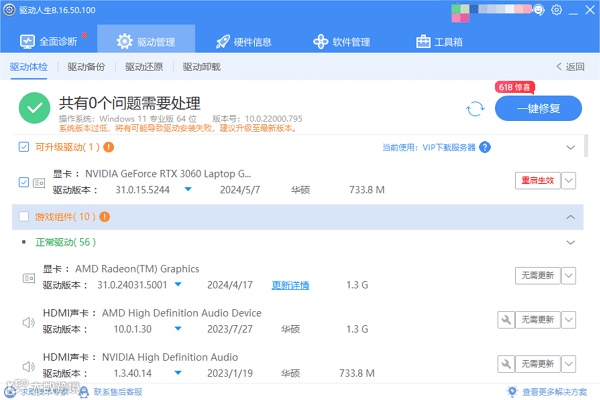Open the 硬件信息 tab
Screen dimensions: 600x400
[243, 41]
